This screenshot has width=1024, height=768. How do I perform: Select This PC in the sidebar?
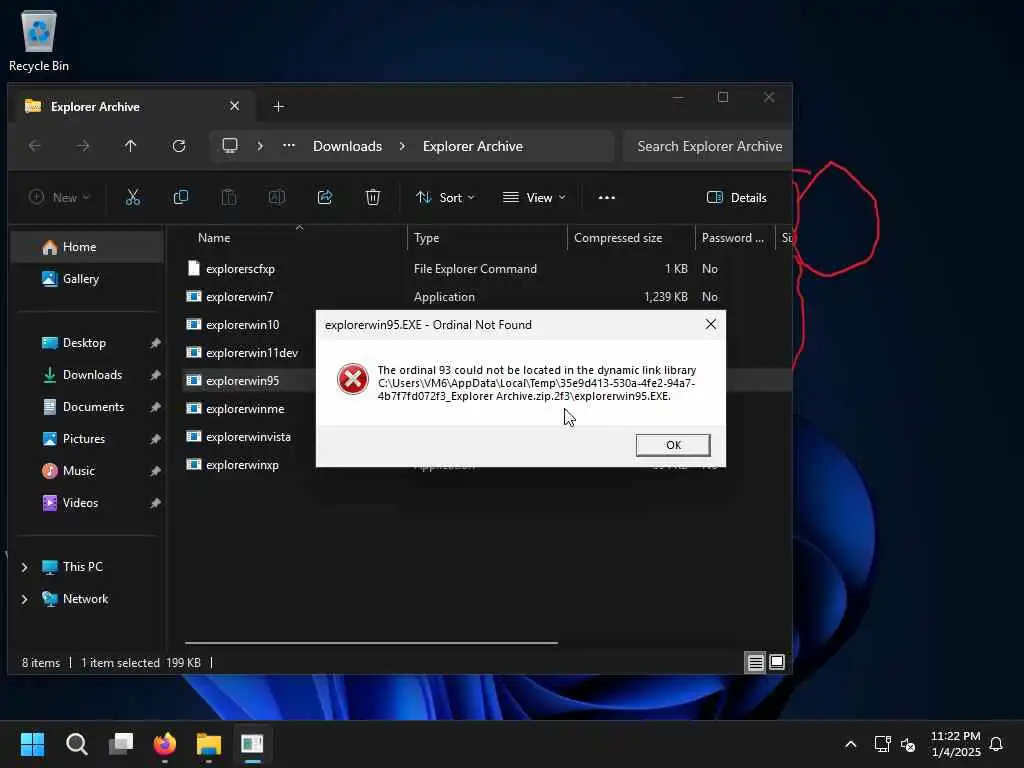pyautogui.click(x=82, y=567)
